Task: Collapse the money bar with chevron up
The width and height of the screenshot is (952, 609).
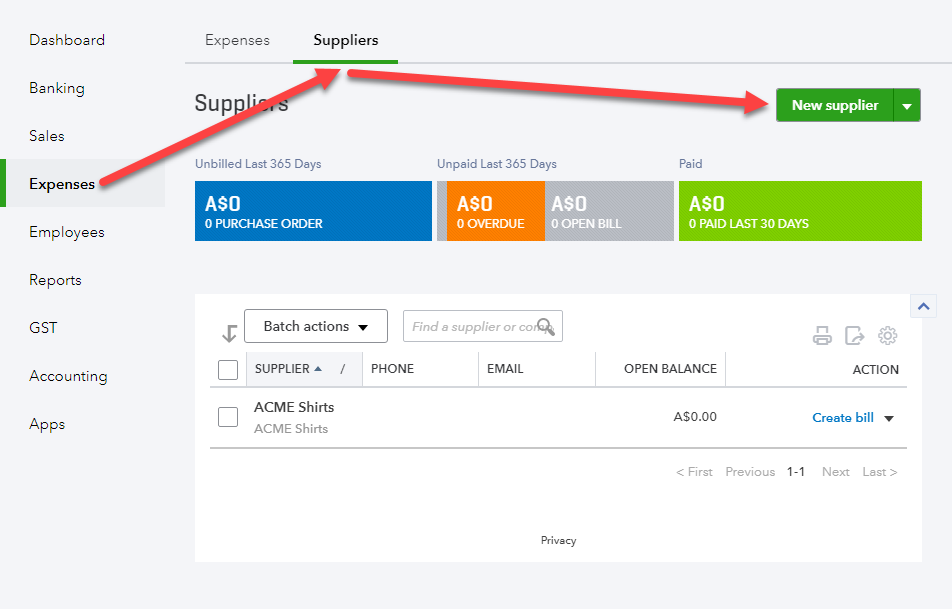Action: coord(923,306)
